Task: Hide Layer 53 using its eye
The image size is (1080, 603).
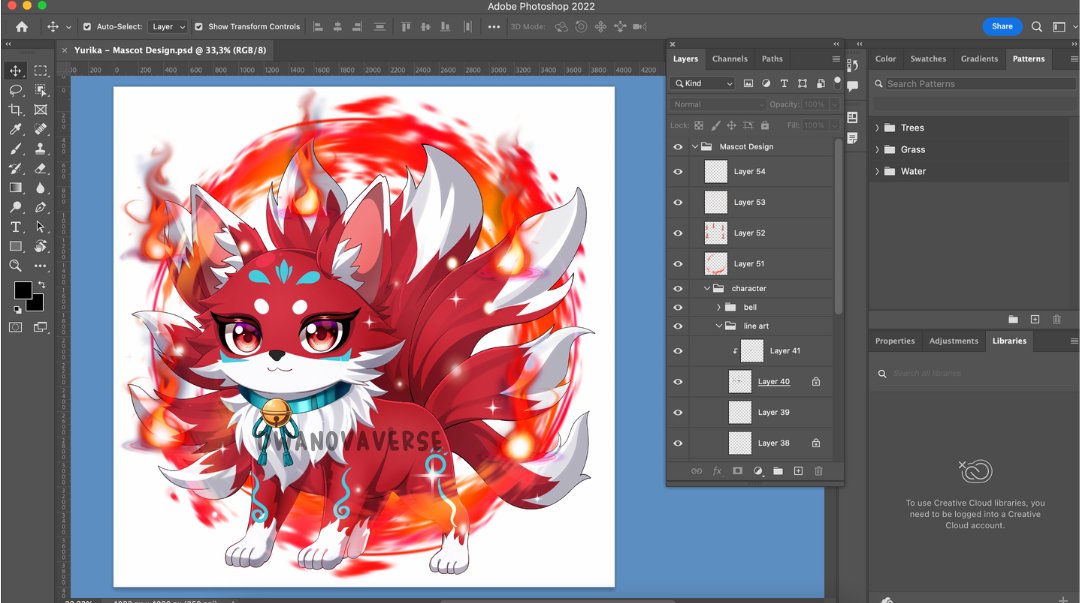Action: [678, 203]
